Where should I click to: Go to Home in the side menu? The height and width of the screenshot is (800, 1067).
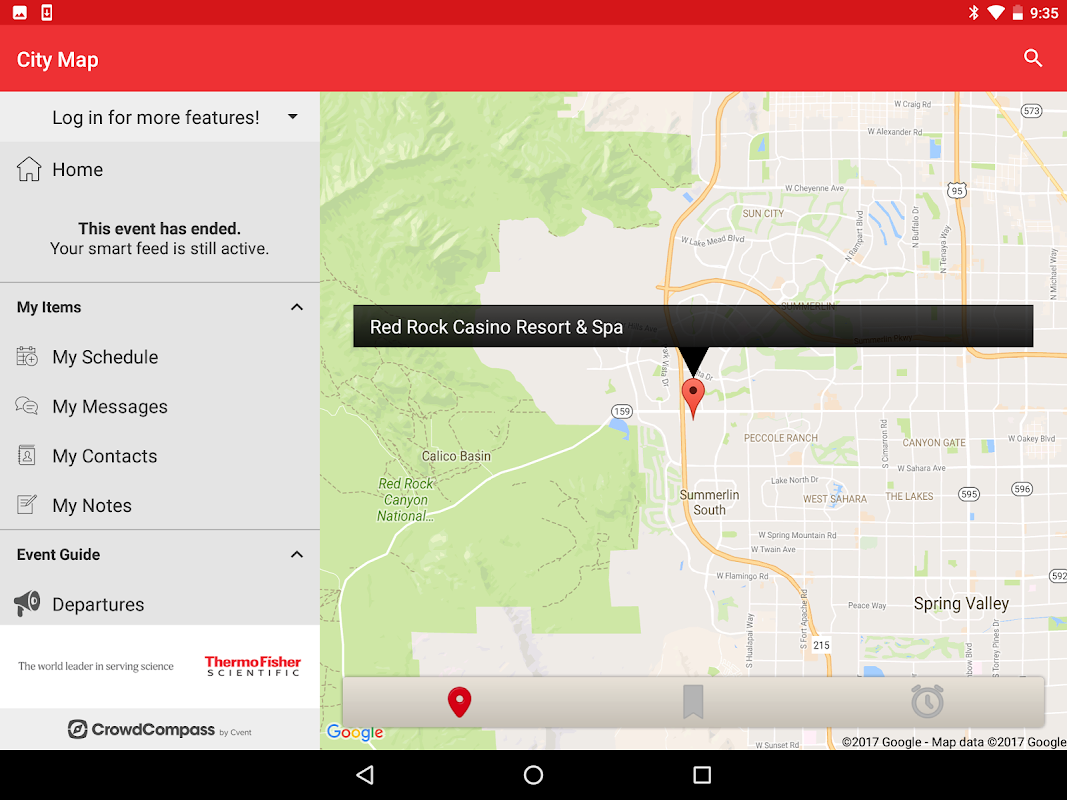pyautogui.click(x=160, y=169)
